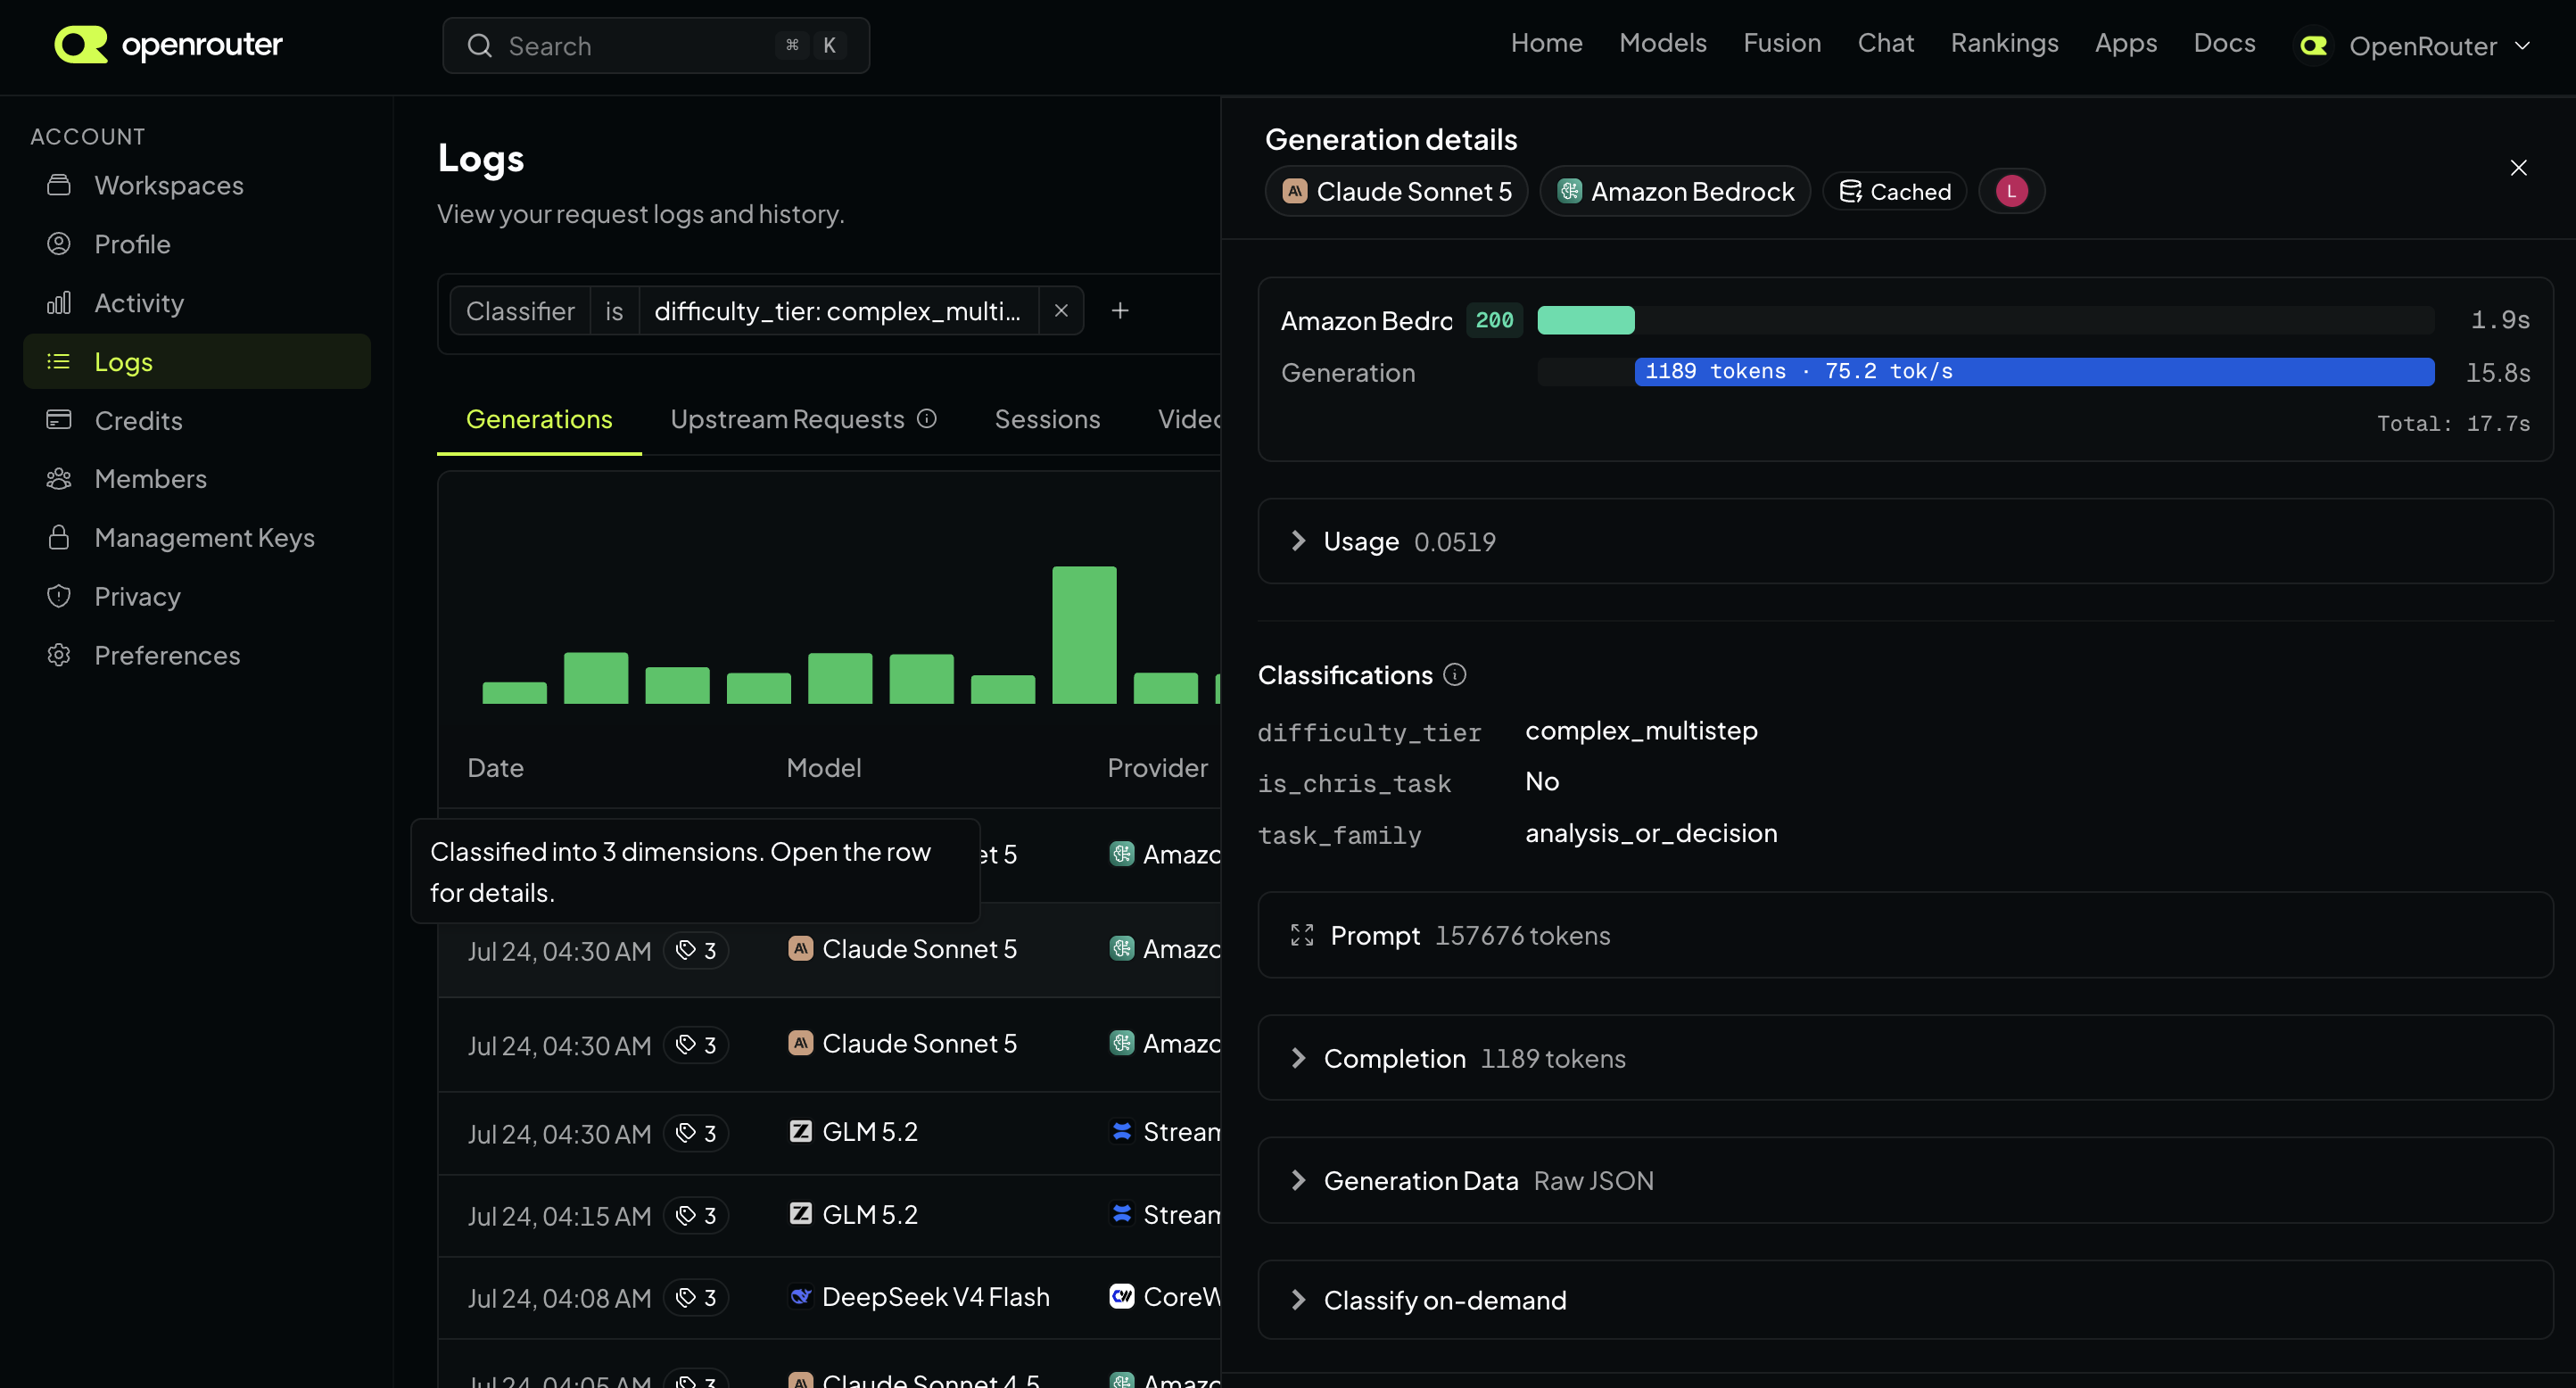The image size is (2576, 1388).
Task: Click the OpenRouter logo icon
Action: click(x=80, y=44)
